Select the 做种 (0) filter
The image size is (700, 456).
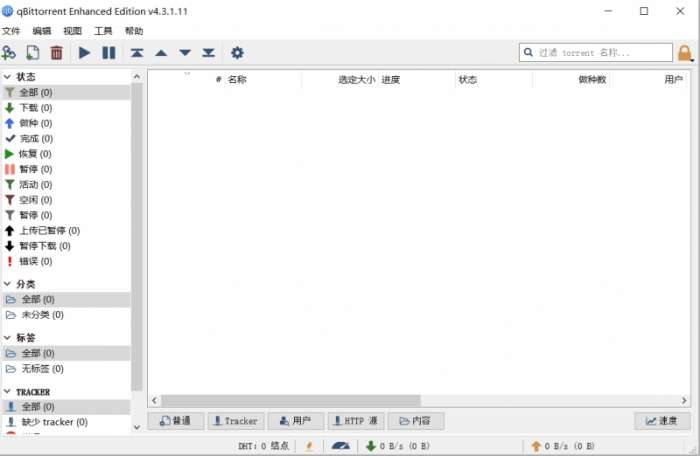[x=66, y=123]
